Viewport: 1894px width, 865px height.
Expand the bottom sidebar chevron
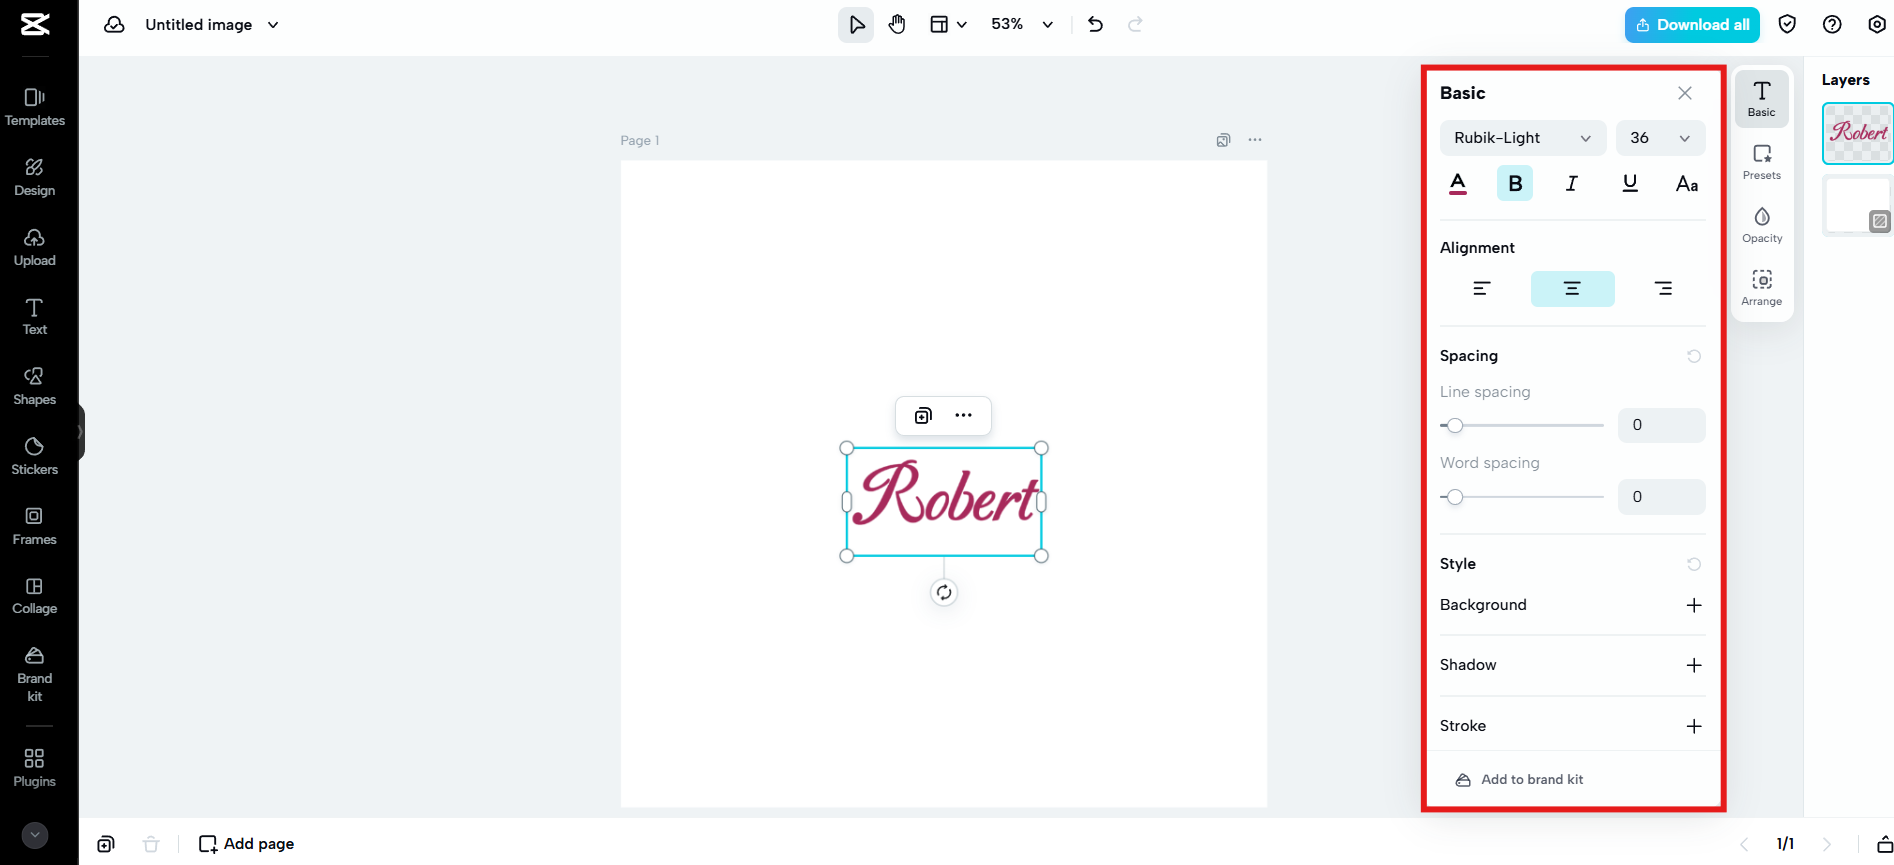tap(35, 835)
